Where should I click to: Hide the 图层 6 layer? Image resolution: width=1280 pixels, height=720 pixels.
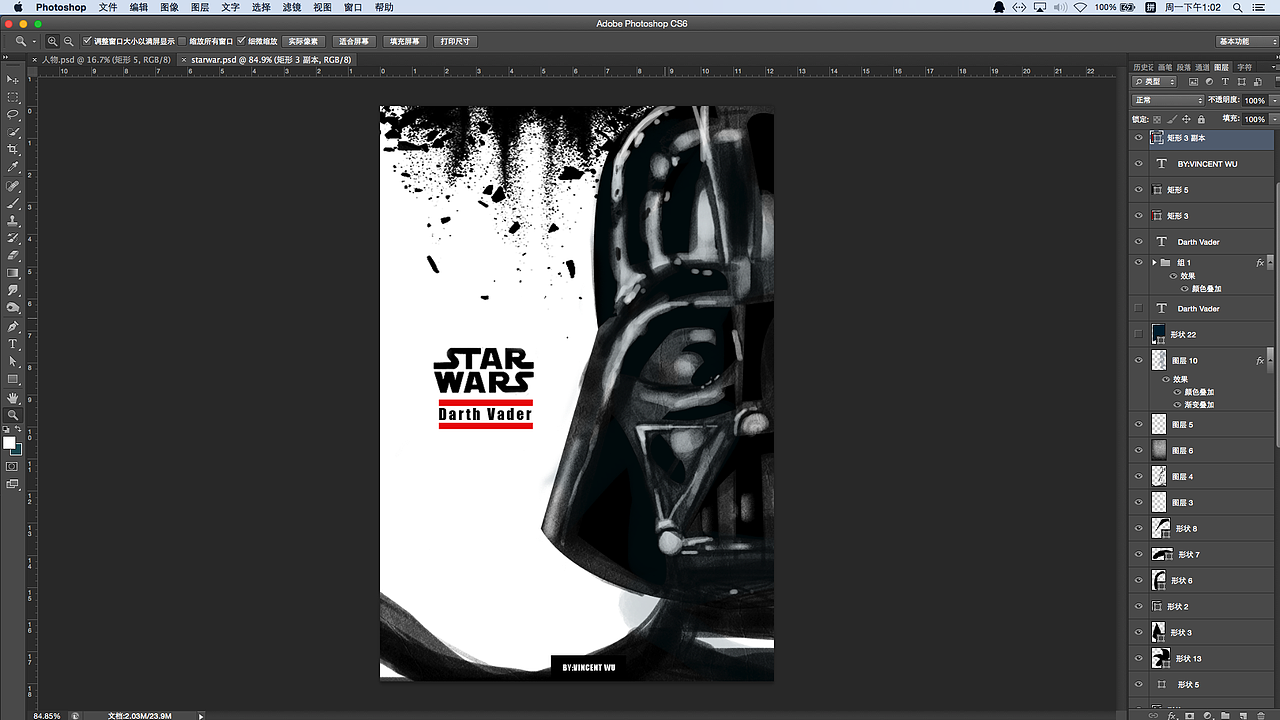(1138, 451)
